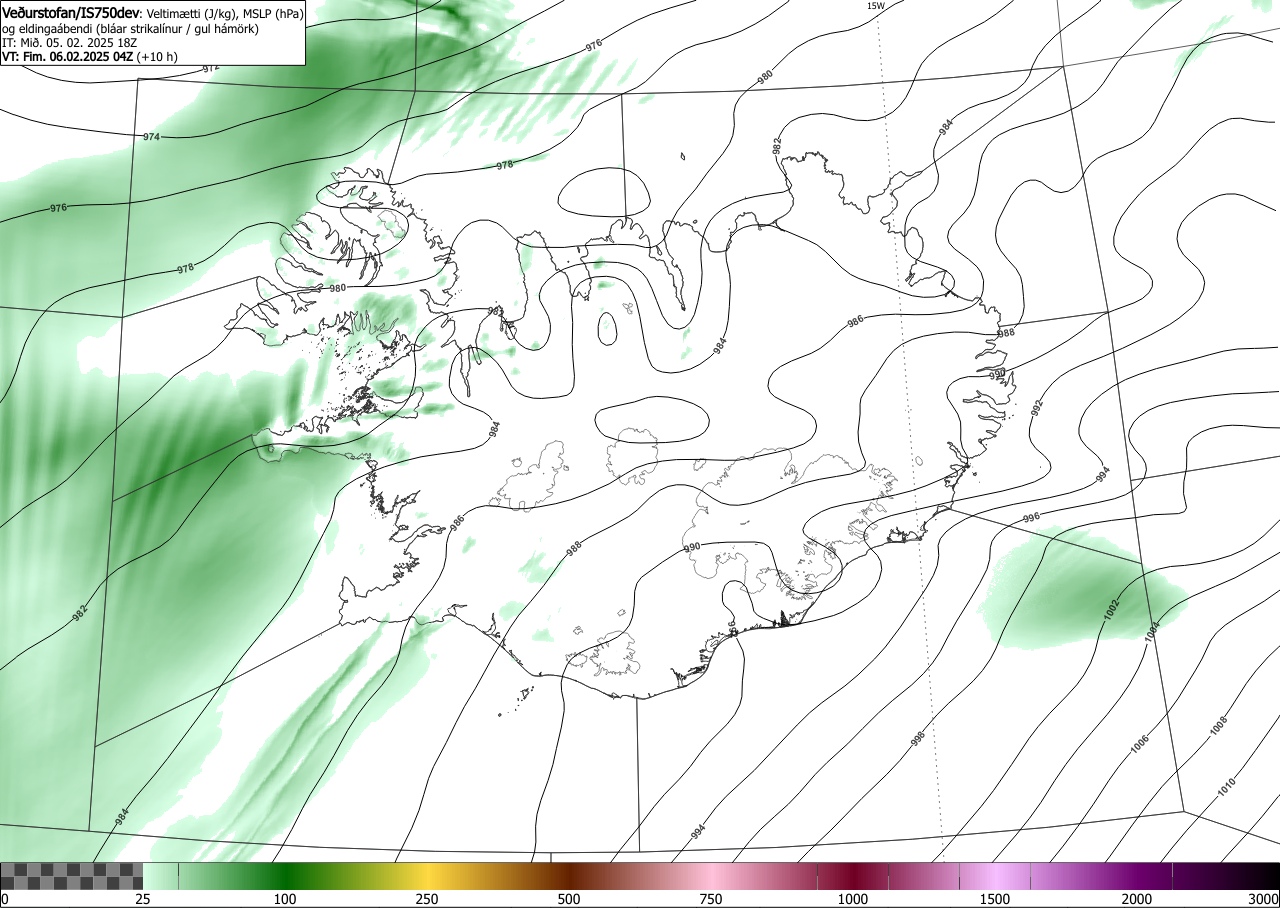Click the 974 isobar label
Screen dimensions: 1280x908
[x=151, y=136]
